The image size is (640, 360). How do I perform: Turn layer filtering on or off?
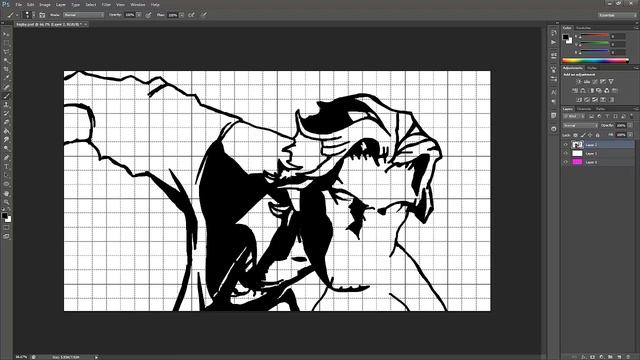click(632, 116)
